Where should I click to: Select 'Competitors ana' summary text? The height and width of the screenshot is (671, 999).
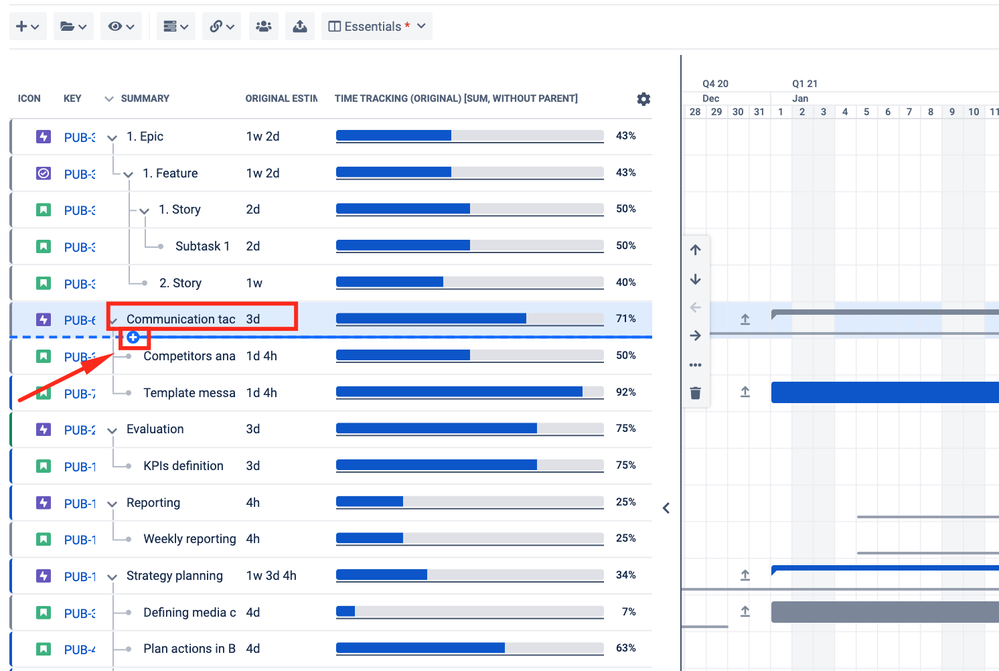(x=189, y=356)
